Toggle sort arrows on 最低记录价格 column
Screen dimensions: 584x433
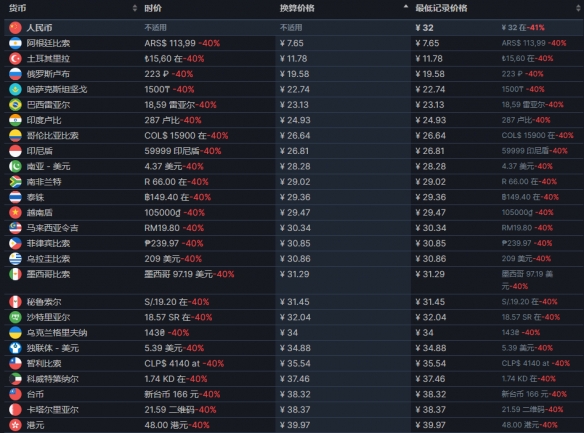tap(578, 8)
